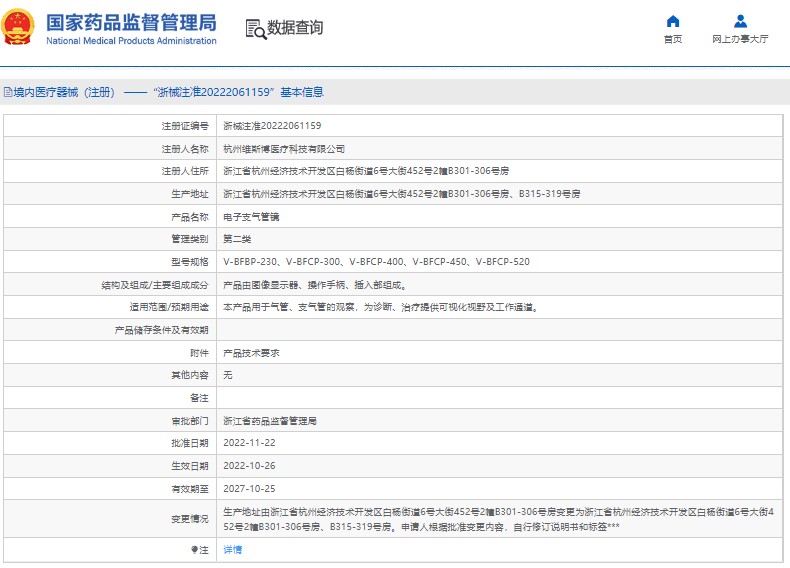Viewport: 790px width, 568px height.
Task: Click the 产品技术要求 attachment cell
Action: click(x=250, y=353)
